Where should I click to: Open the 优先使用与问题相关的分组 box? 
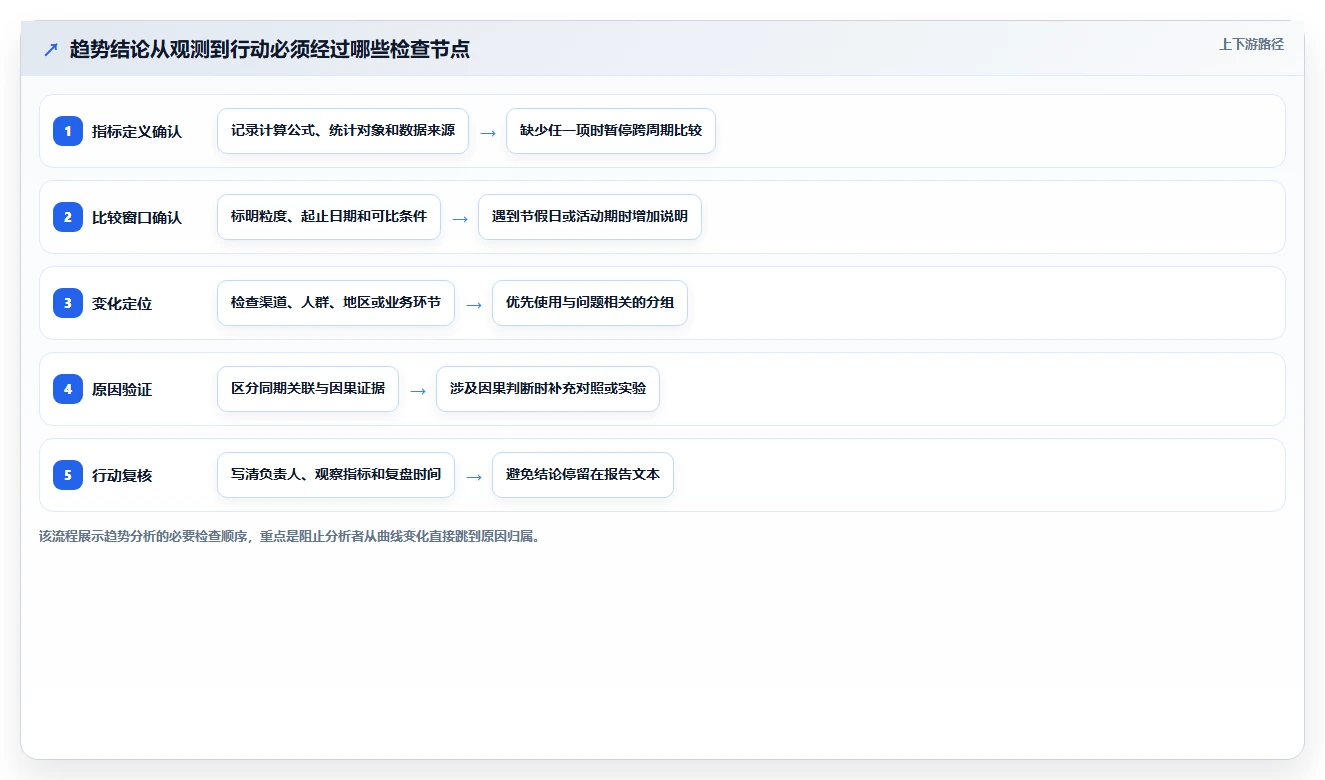coord(590,303)
